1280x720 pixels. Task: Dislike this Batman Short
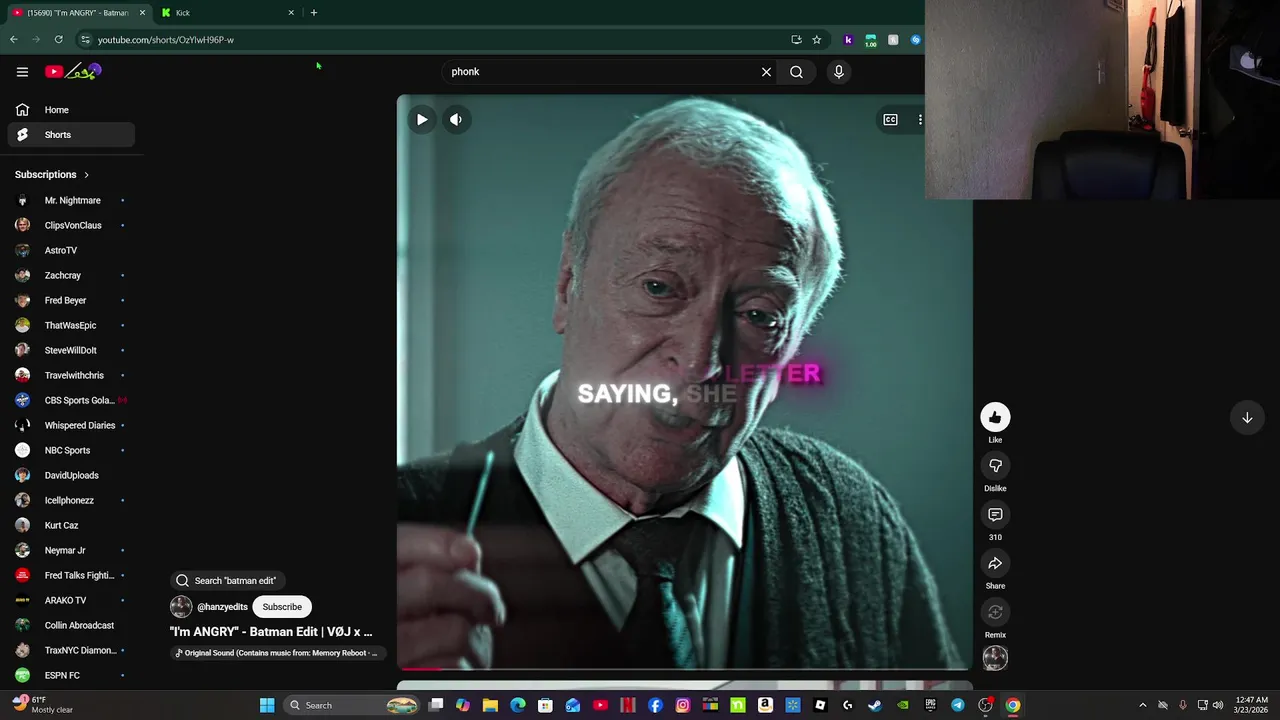[x=995, y=466]
